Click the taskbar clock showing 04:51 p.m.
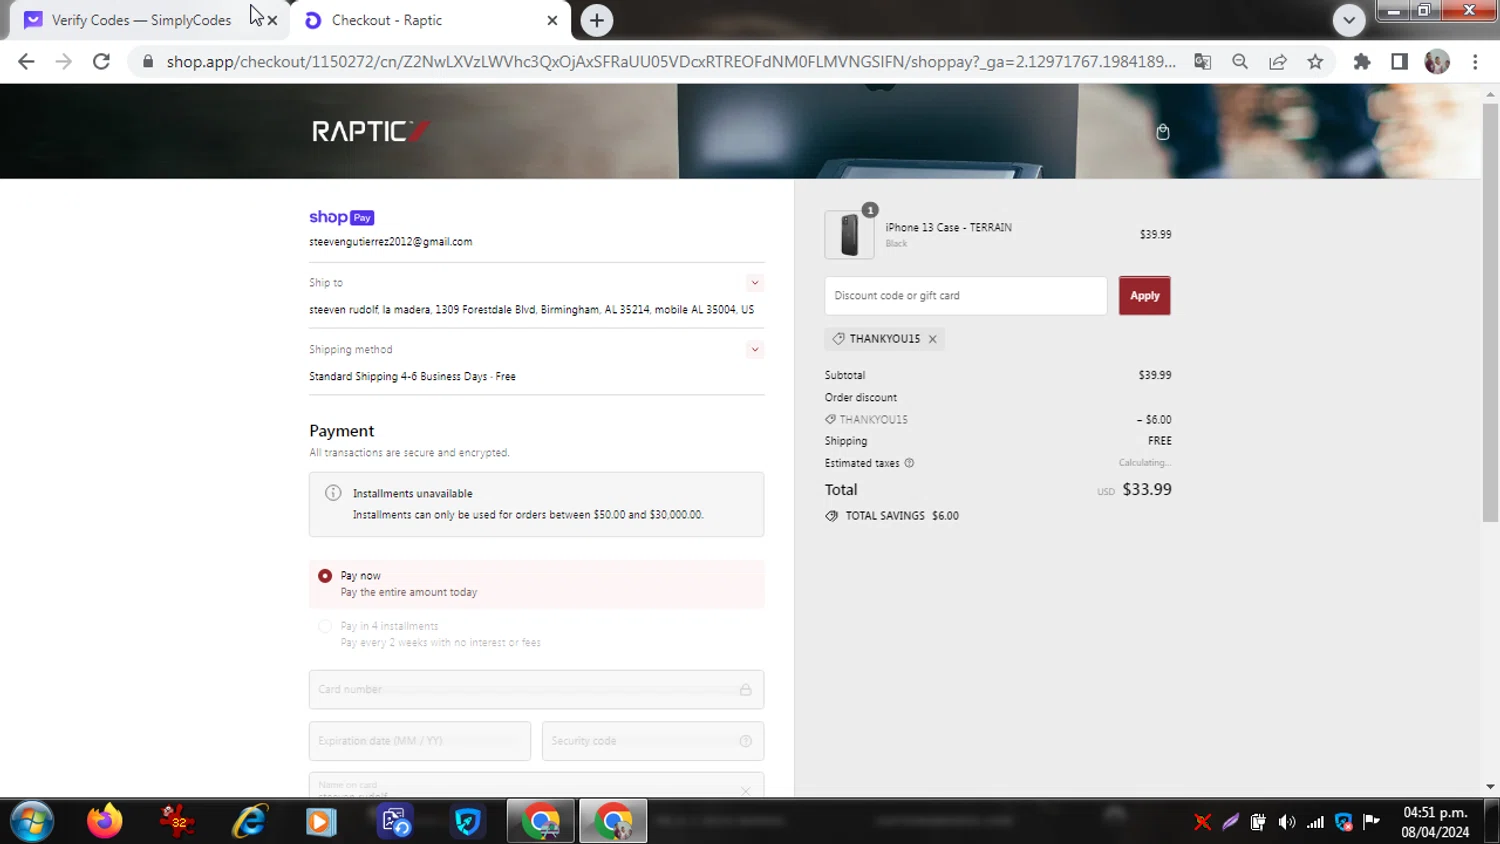The width and height of the screenshot is (1500, 844). pyautogui.click(x=1435, y=812)
